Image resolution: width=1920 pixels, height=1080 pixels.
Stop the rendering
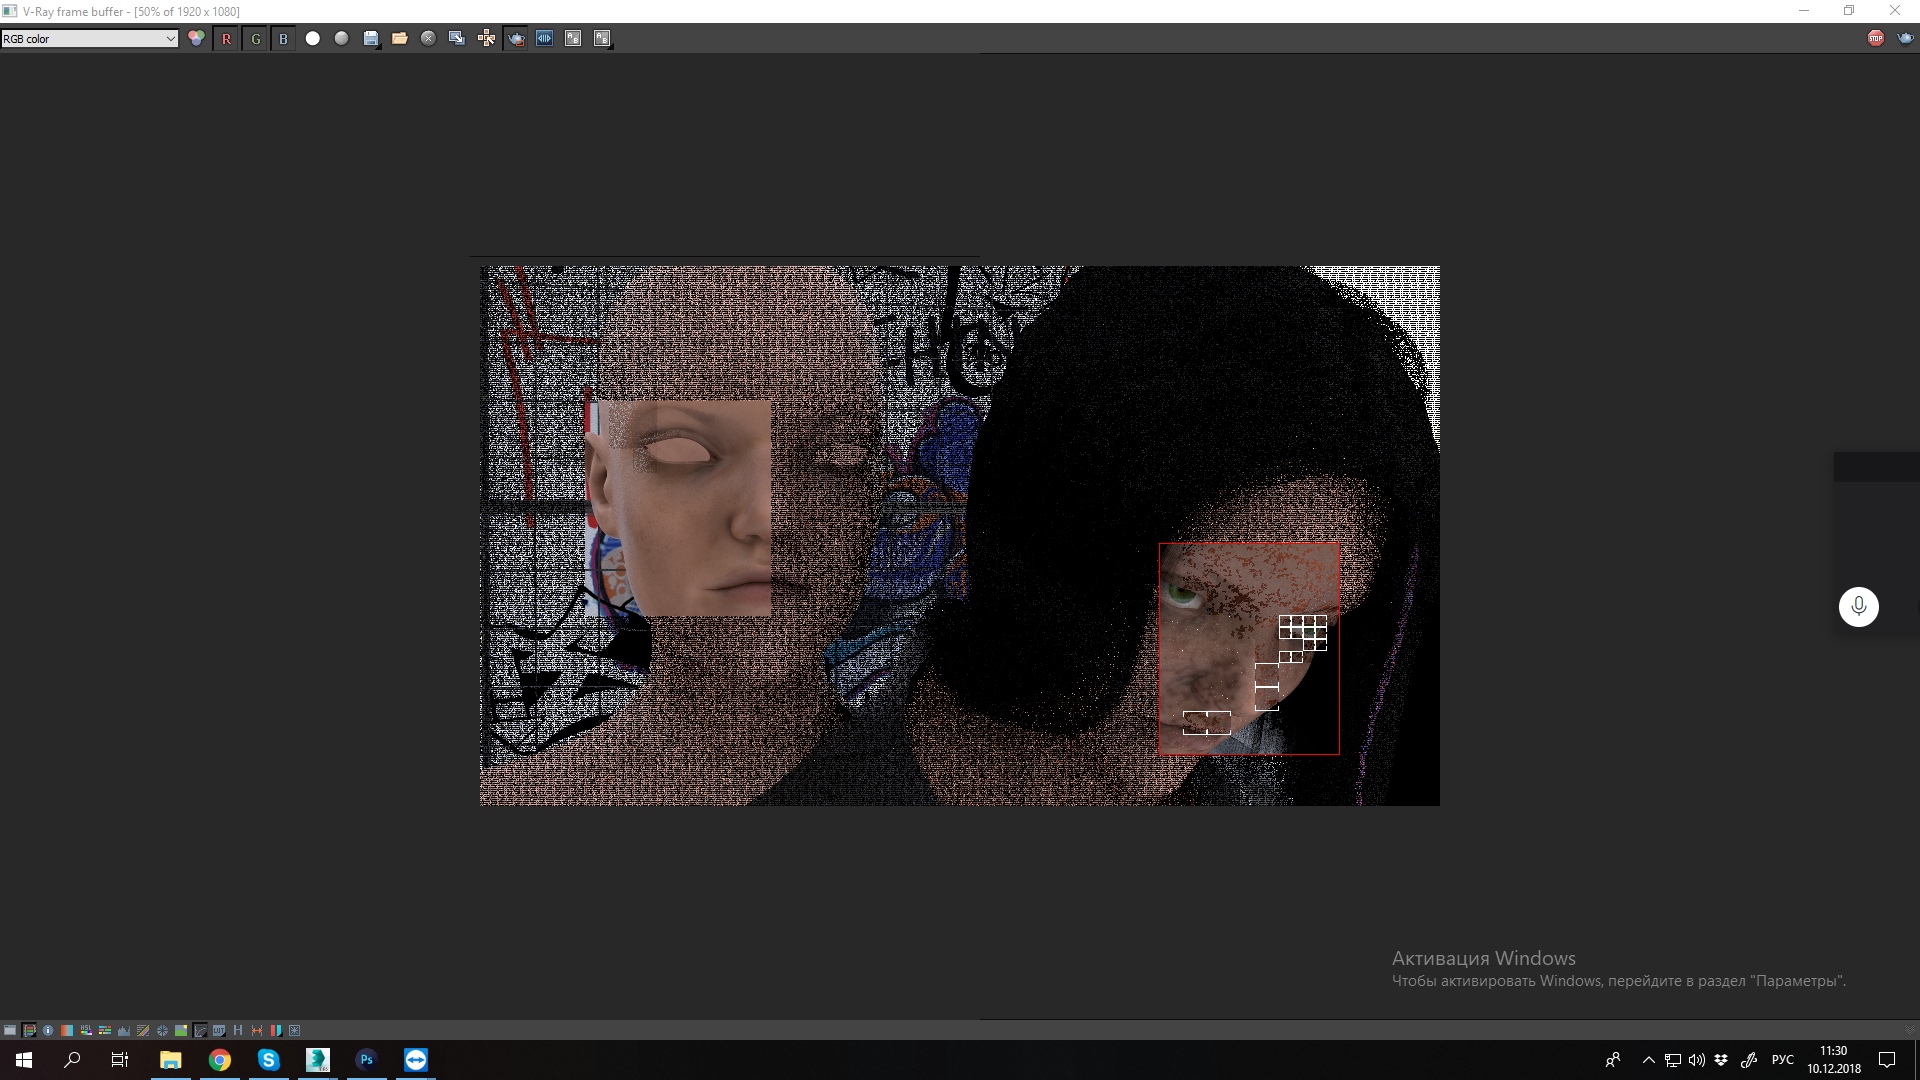pos(1875,38)
